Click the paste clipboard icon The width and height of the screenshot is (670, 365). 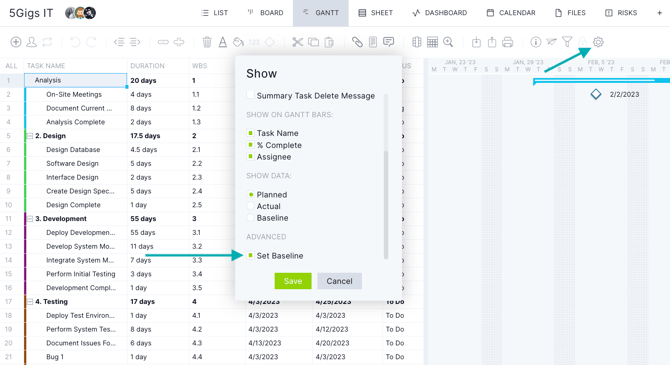coord(329,42)
